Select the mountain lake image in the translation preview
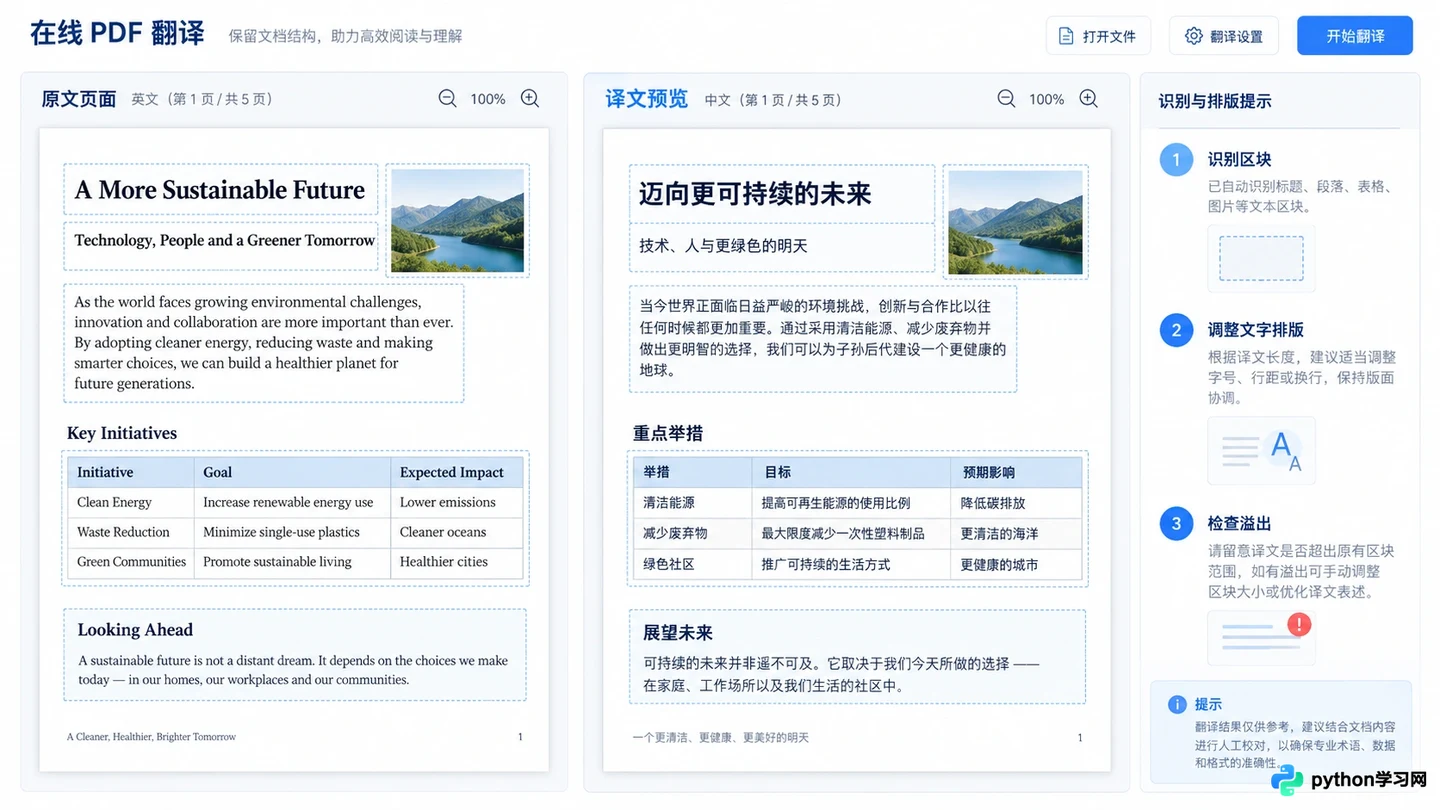Screen dimensions: 1440x810 coord(1015,222)
